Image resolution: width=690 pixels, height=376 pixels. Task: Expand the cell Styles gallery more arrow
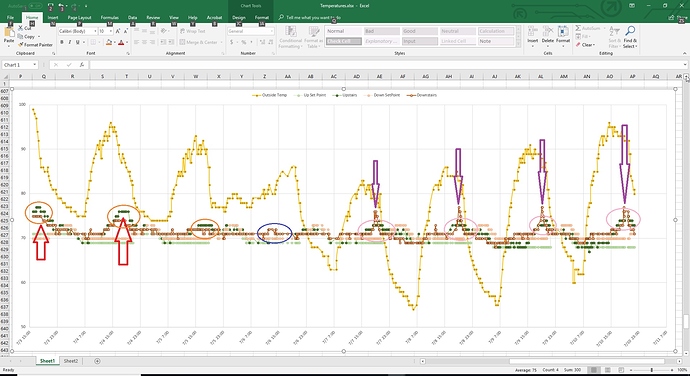[x=518, y=44]
